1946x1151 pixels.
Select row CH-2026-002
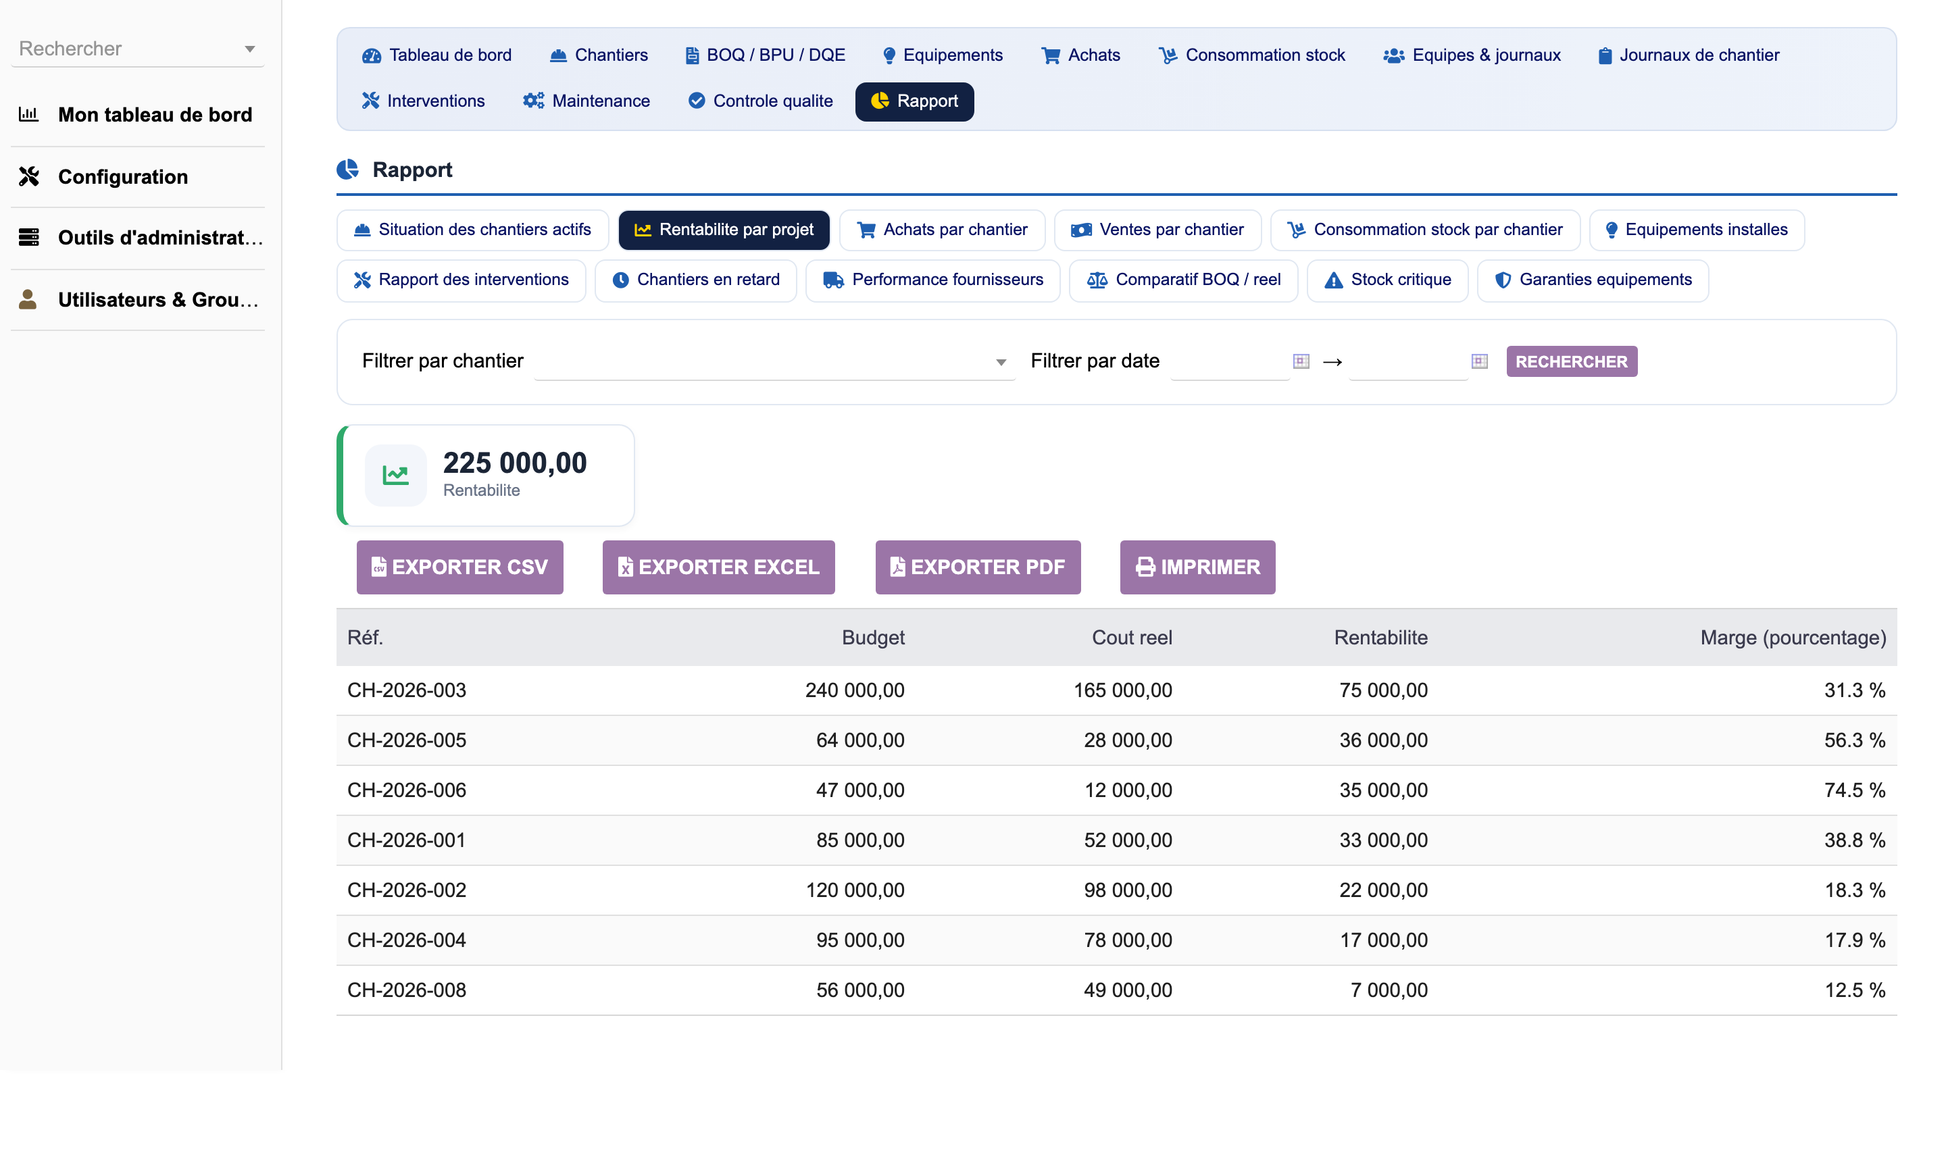[x=1116, y=891]
